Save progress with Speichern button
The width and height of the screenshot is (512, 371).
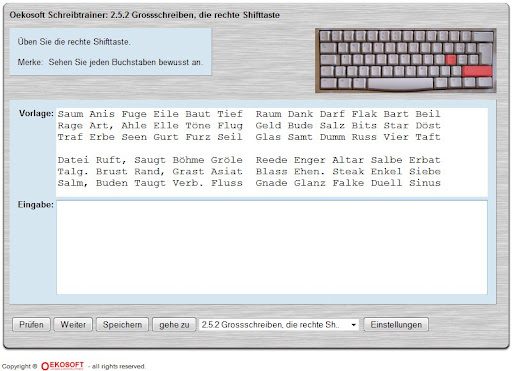pos(122,324)
